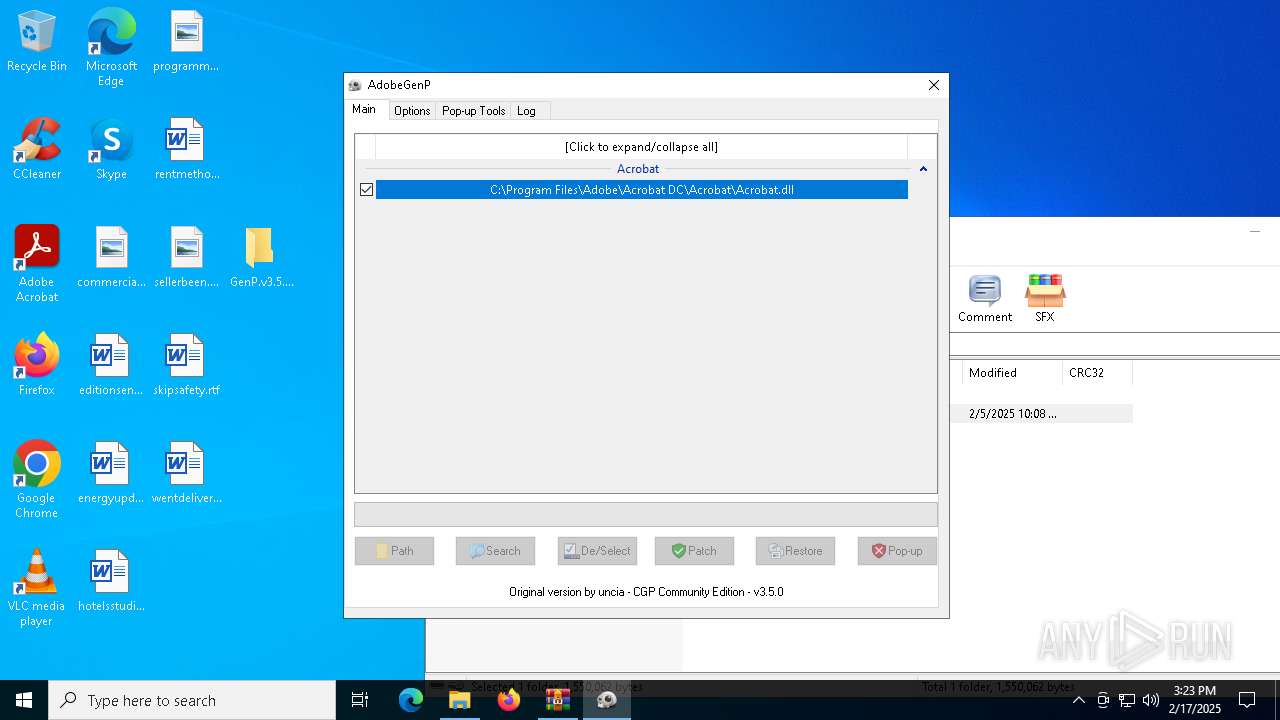This screenshot has width=1280, height=720.
Task: Open Windows Start menu
Action: coord(24,700)
